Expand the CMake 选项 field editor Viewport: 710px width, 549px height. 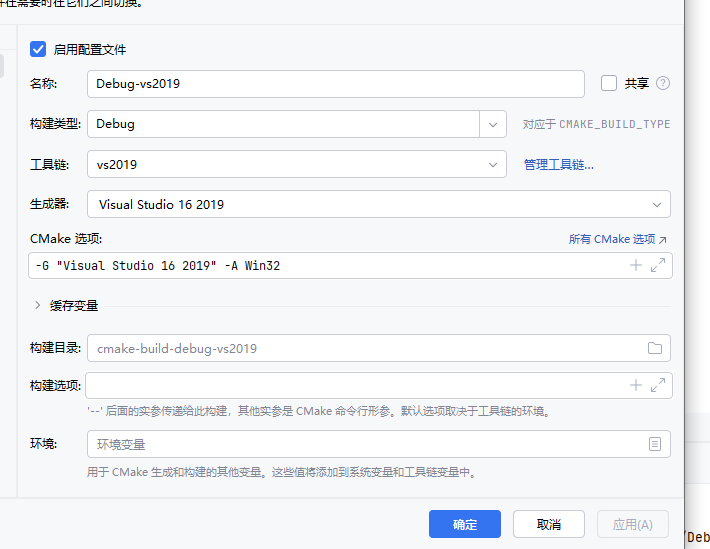coord(657,265)
